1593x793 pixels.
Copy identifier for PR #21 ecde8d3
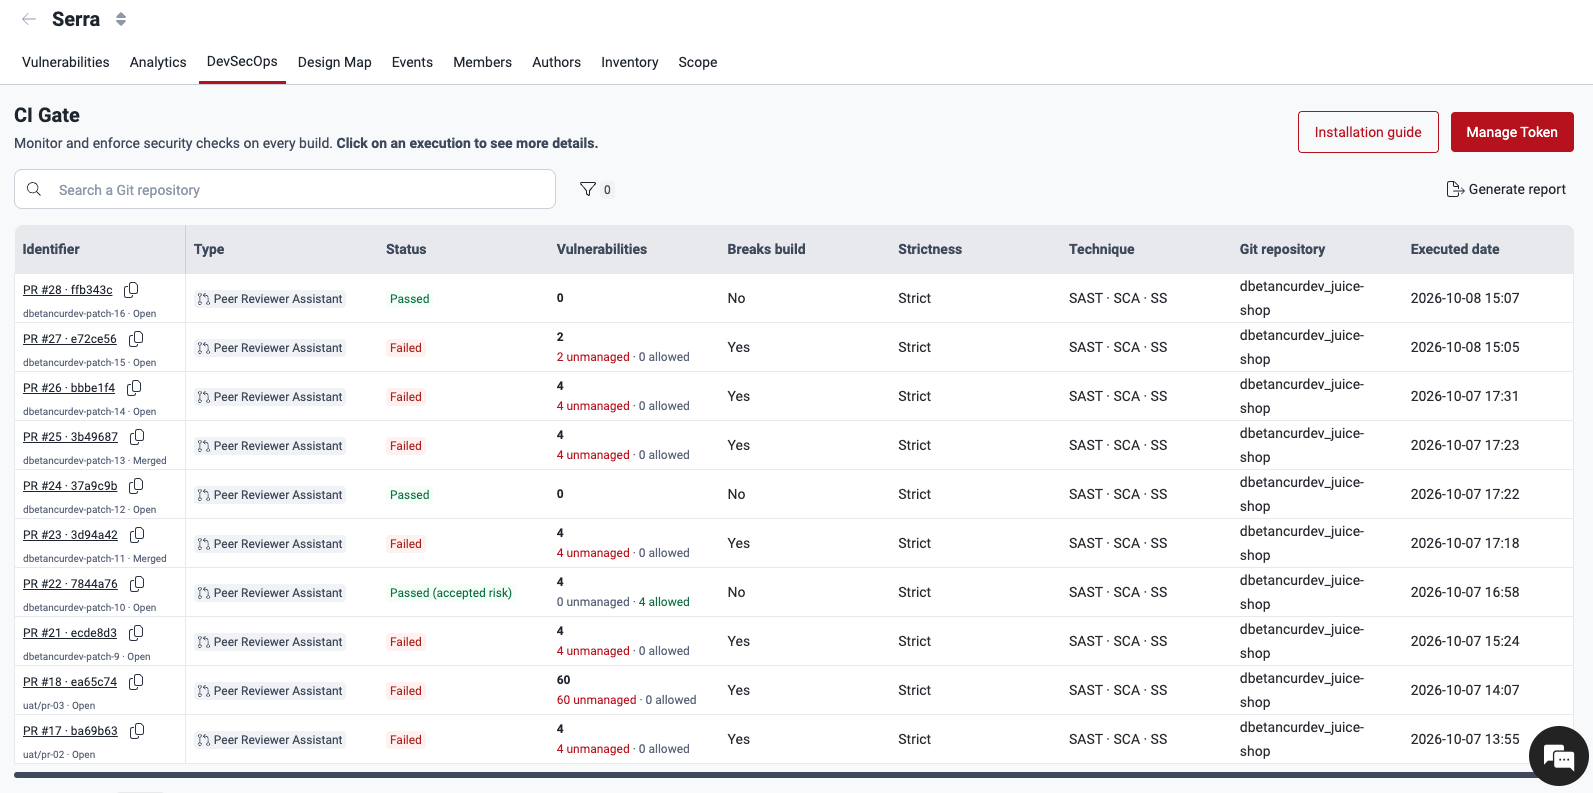click(136, 633)
